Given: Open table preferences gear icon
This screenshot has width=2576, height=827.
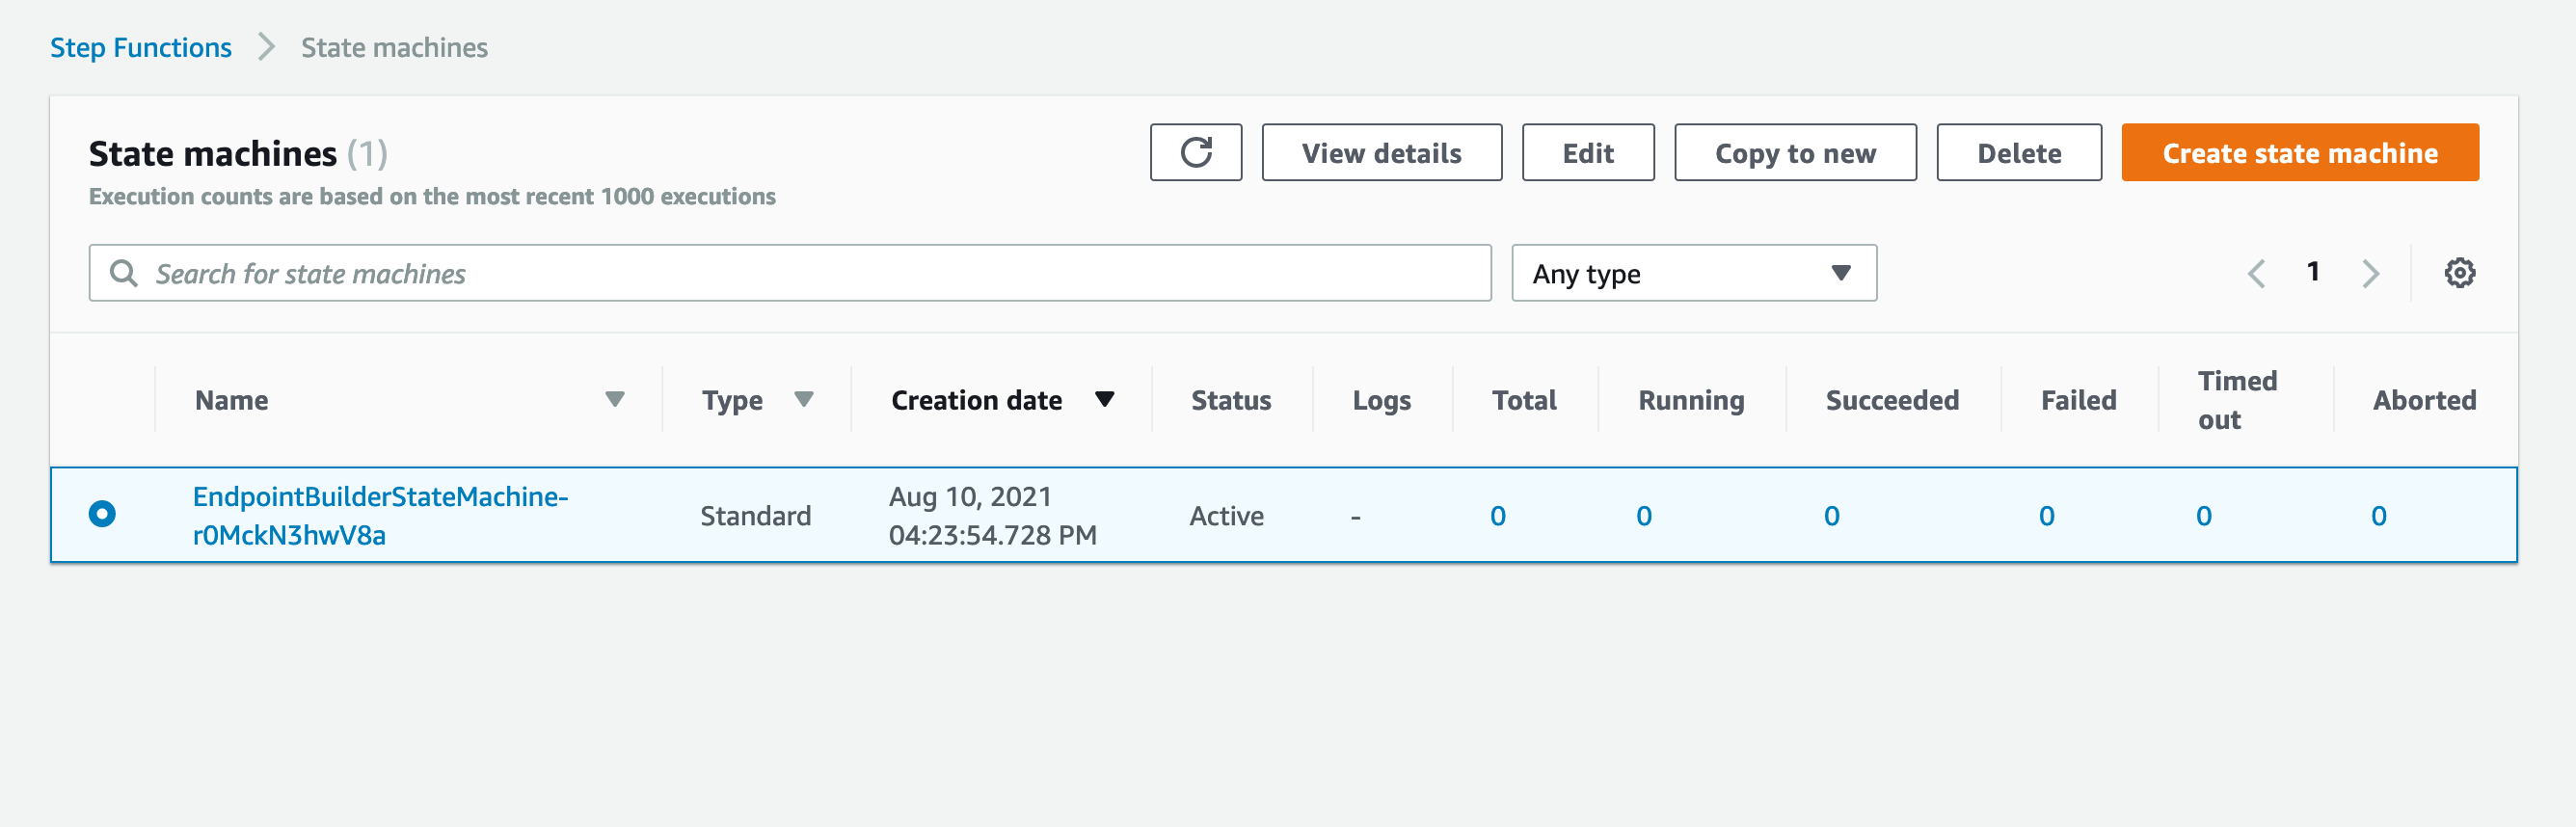Looking at the screenshot, I should (x=2459, y=273).
